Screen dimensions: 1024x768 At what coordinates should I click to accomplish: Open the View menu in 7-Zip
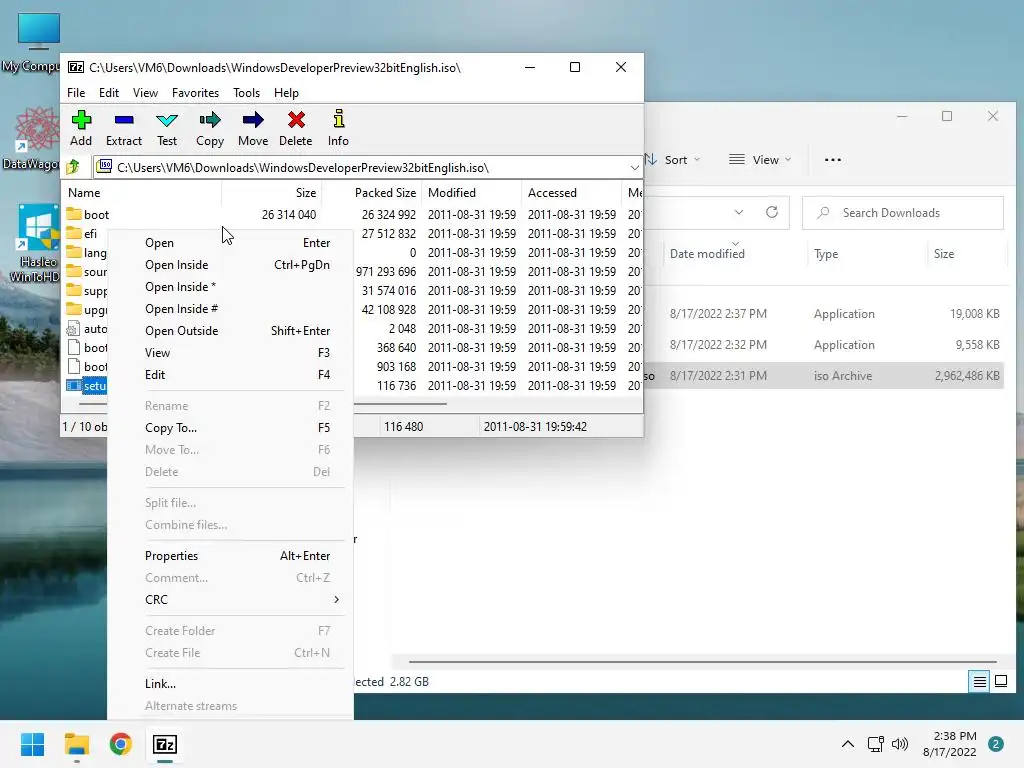tap(145, 93)
